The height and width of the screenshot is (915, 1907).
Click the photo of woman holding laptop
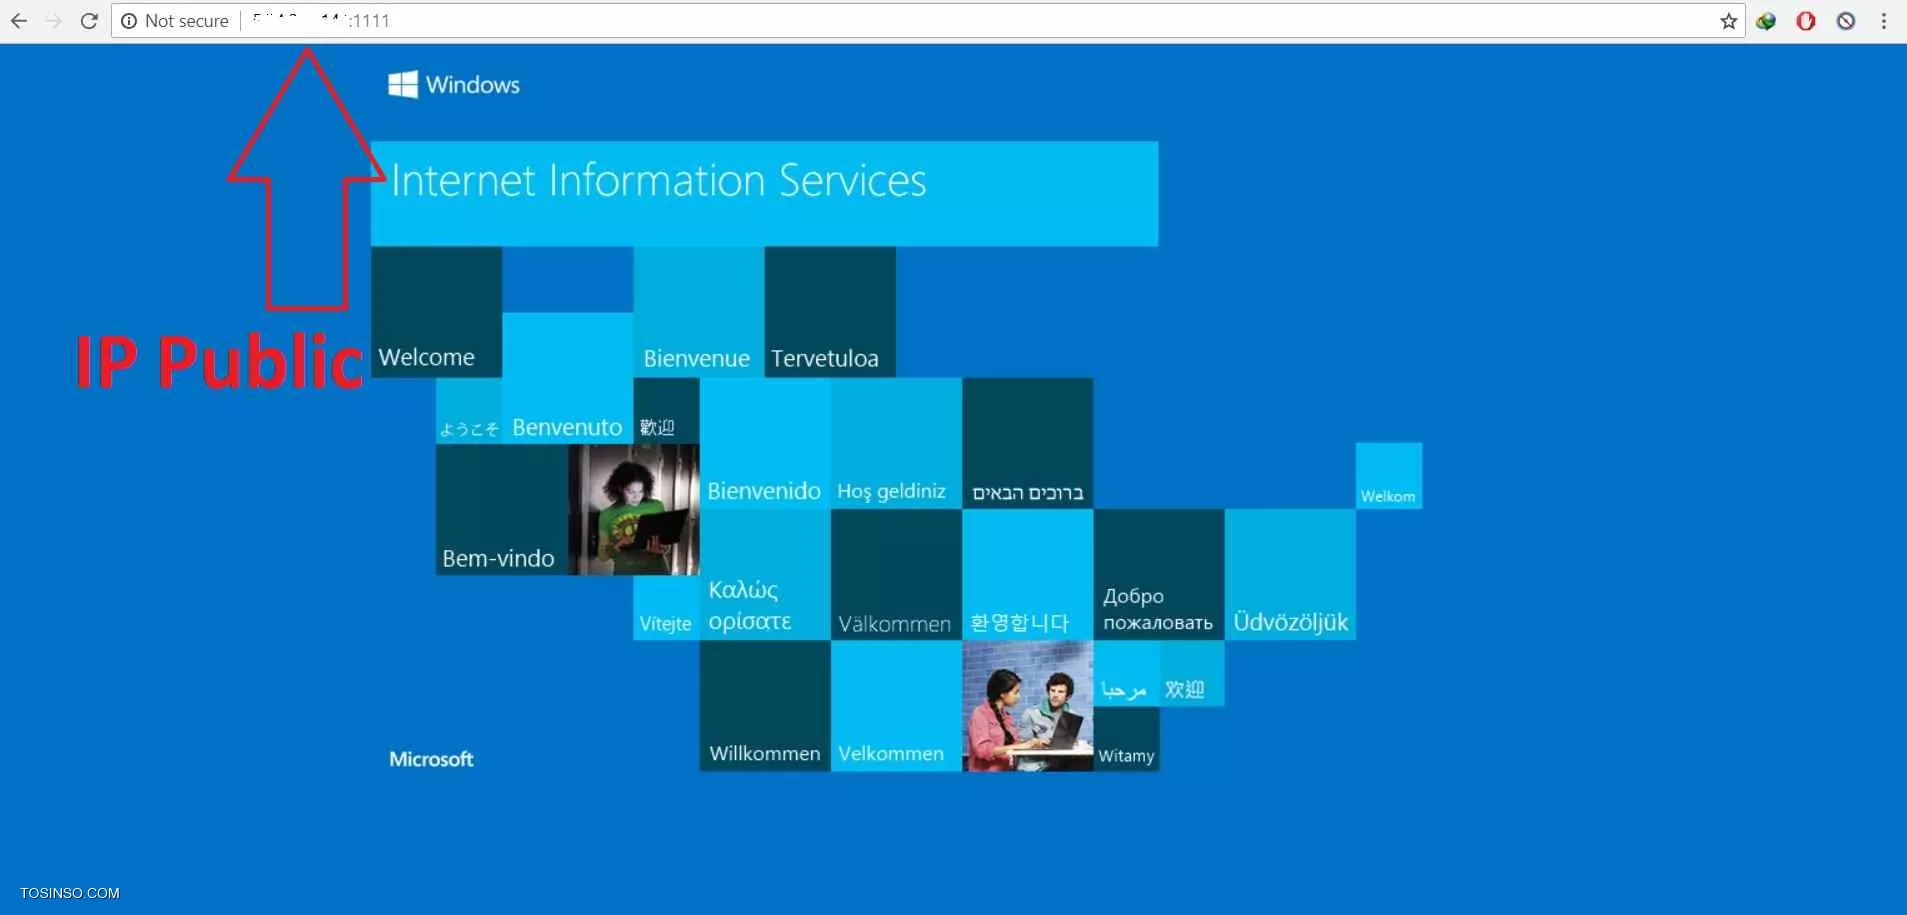coord(634,510)
